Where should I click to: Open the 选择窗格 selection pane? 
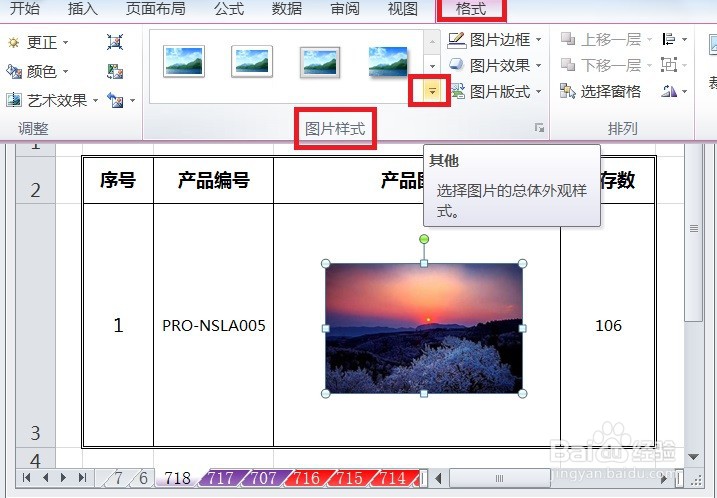(x=600, y=91)
